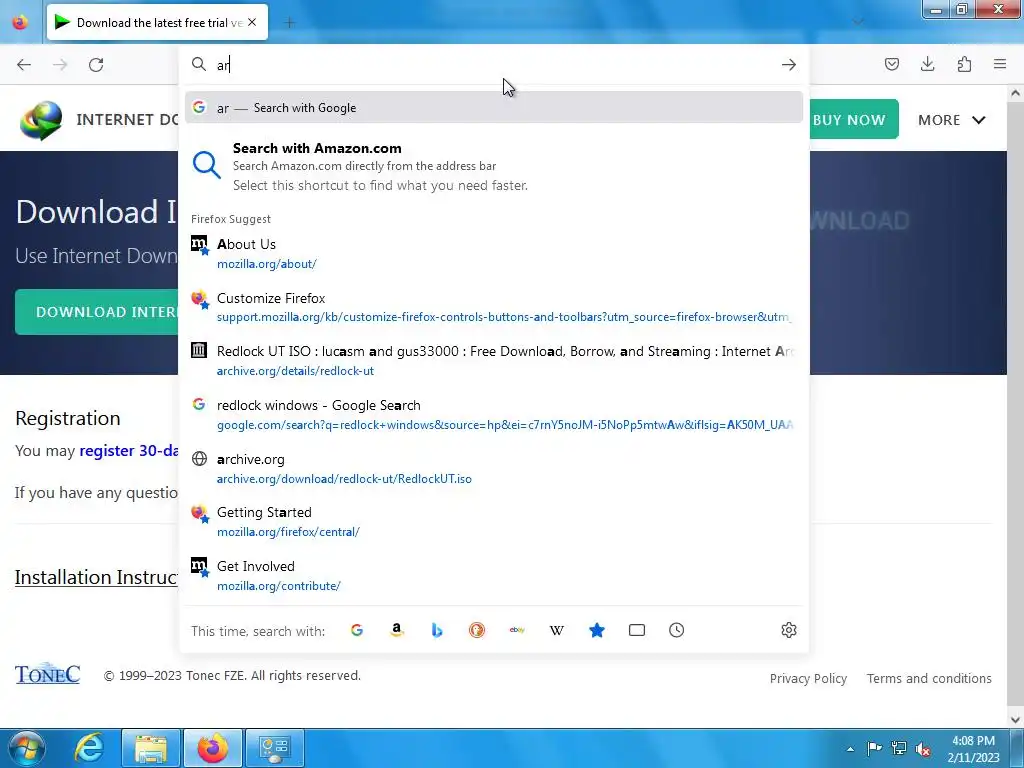Search this time with DuckDuckGo icon

click(477, 630)
